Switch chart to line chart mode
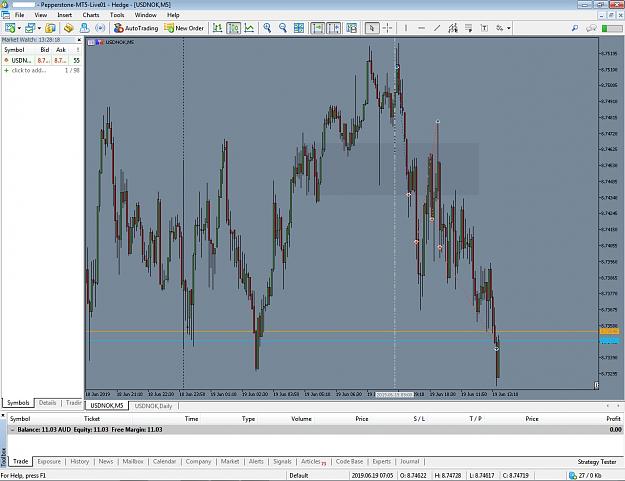625x481 pixels. tap(250, 28)
